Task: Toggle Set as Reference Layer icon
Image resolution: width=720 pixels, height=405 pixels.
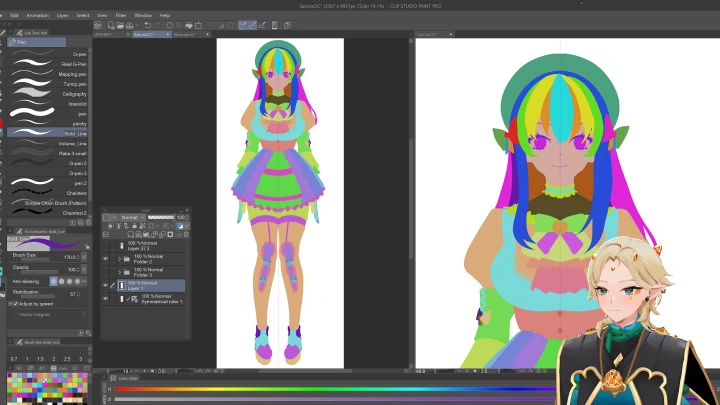Action: 118,226
